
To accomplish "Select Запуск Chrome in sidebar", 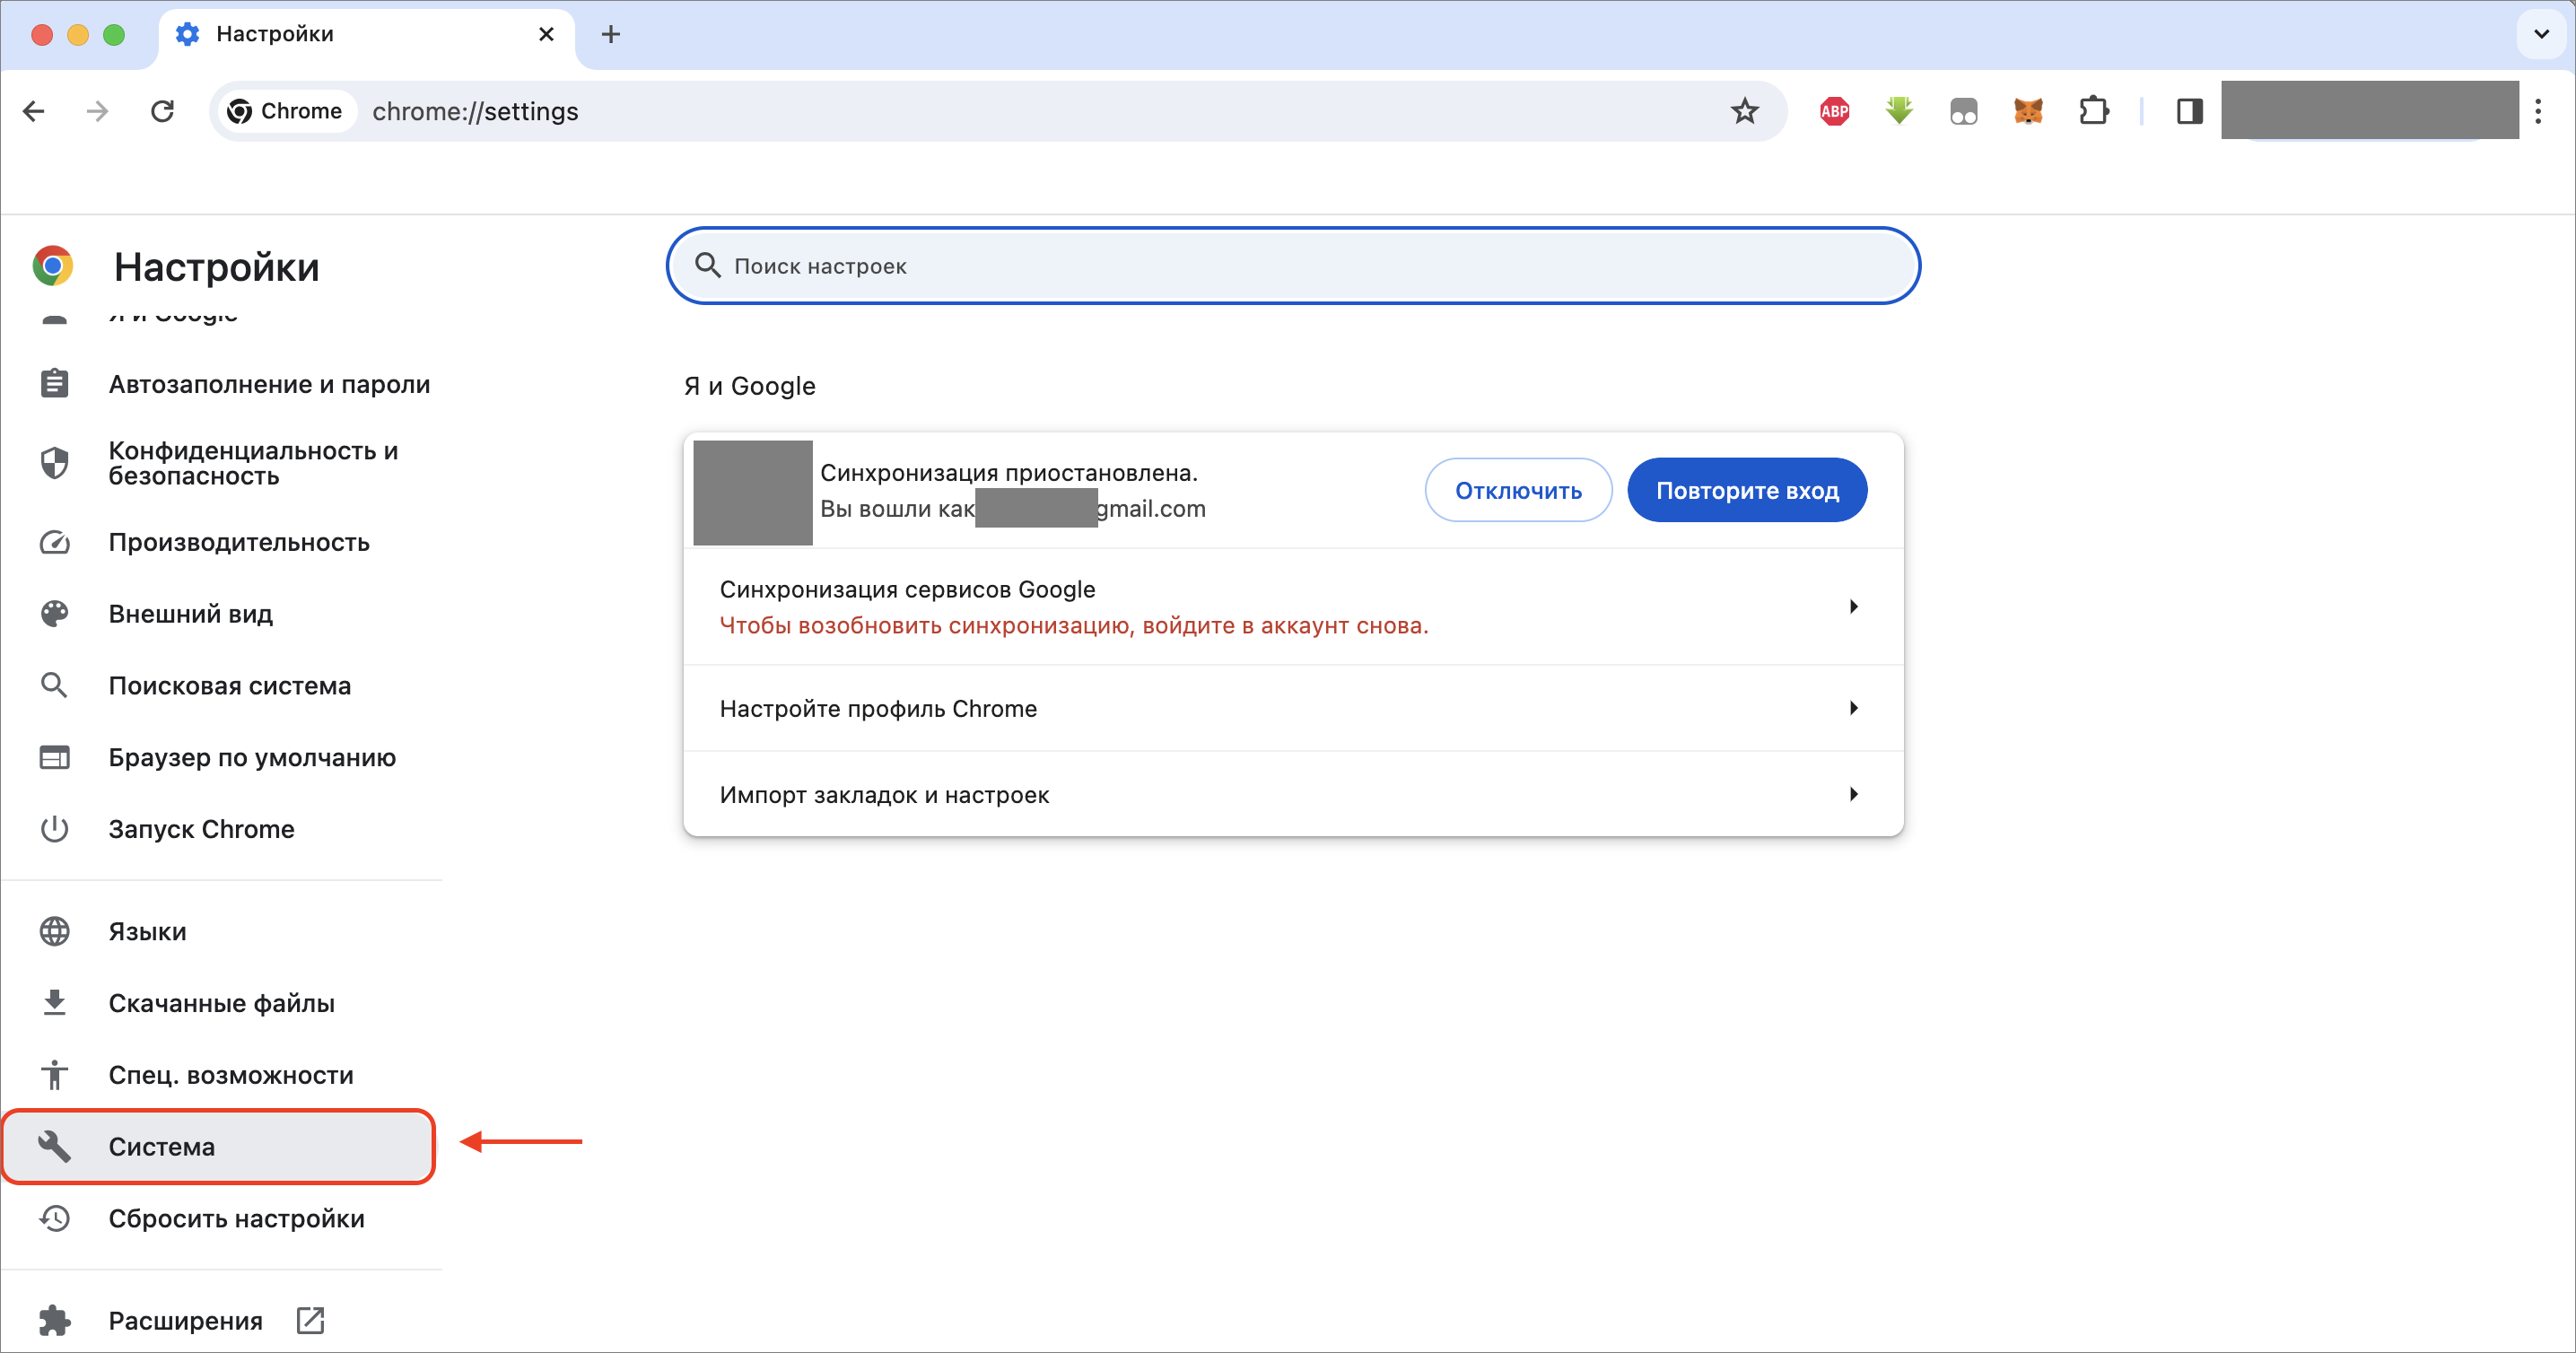I will (x=219, y=829).
